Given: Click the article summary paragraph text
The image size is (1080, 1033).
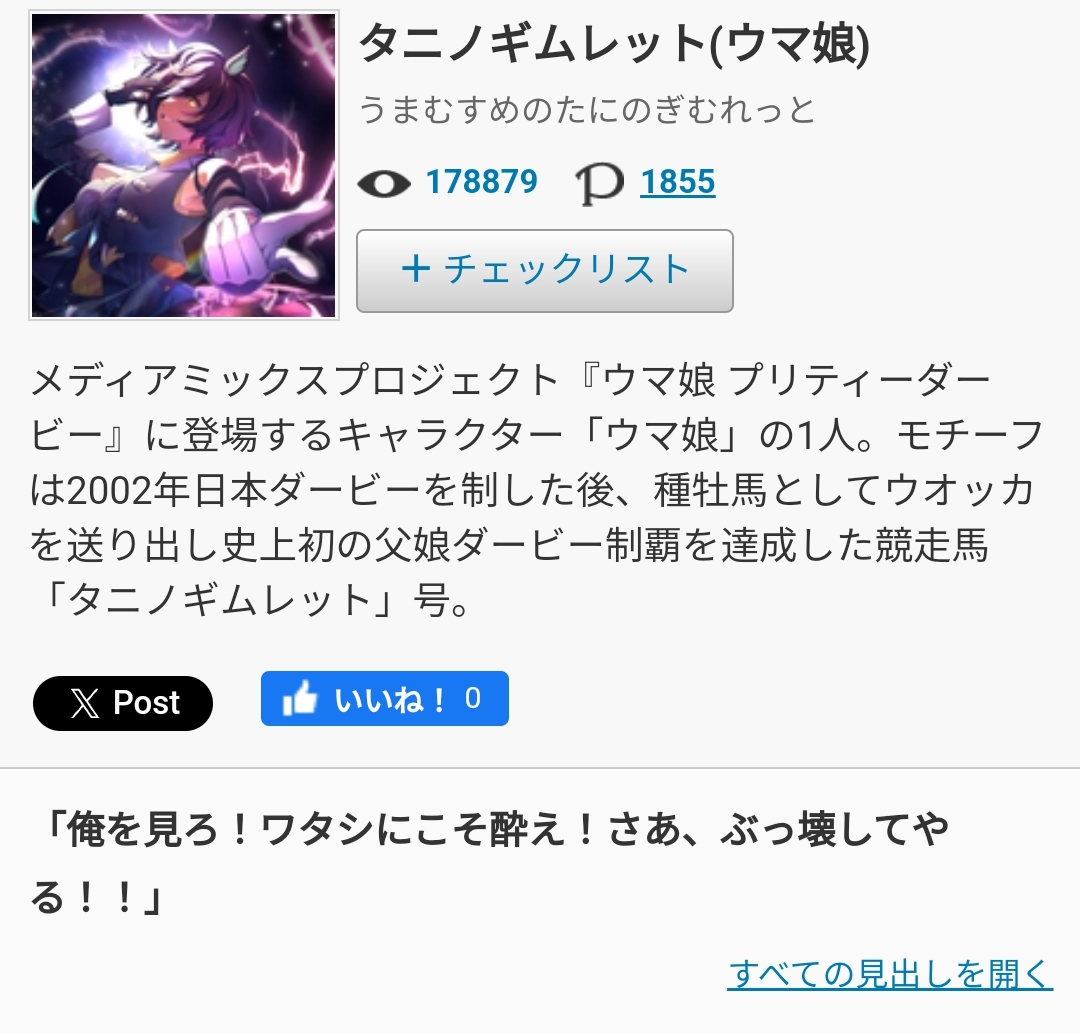Looking at the screenshot, I should pos(537,490).
